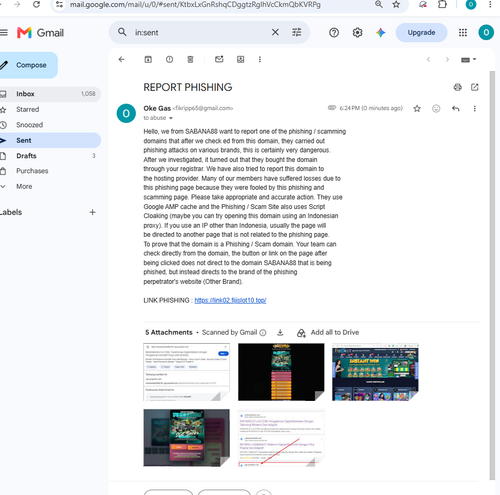Open black background attachment thumbnail
500x495 pixels.
click(x=281, y=372)
